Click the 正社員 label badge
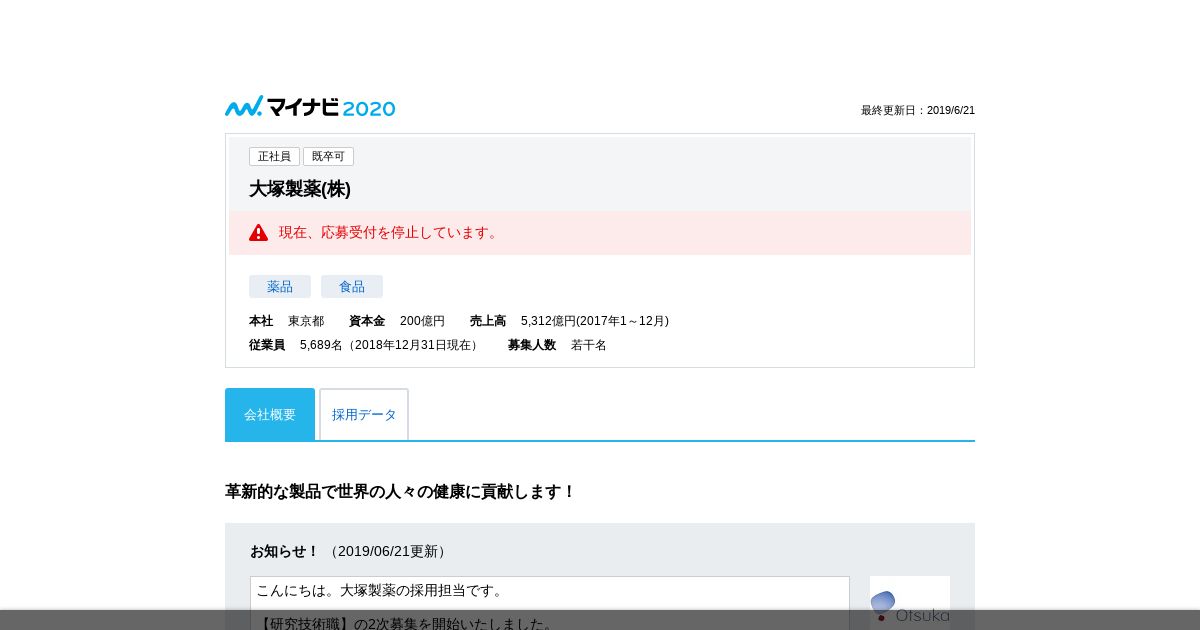Viewport: 1200px width, 630px height. (274, 157)
